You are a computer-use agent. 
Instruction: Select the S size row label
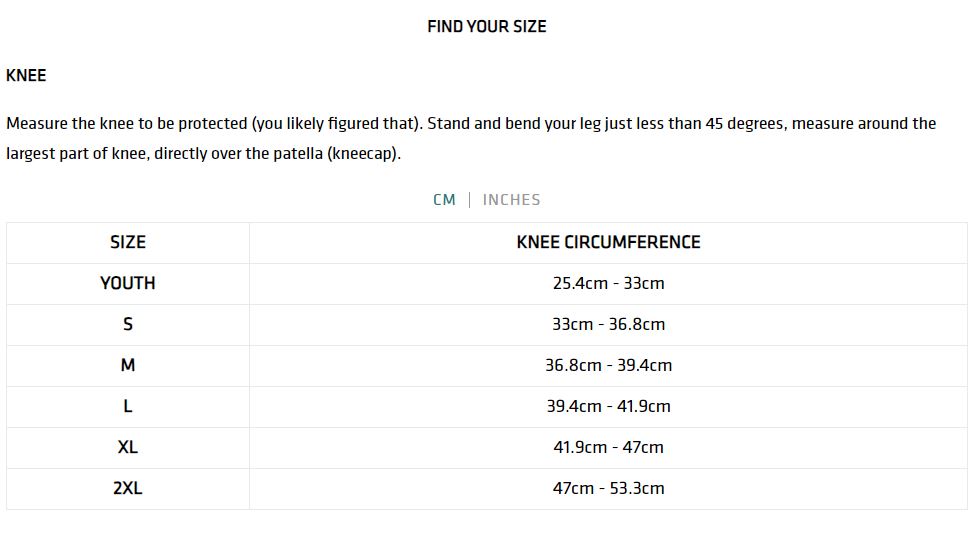coord(128,324)
